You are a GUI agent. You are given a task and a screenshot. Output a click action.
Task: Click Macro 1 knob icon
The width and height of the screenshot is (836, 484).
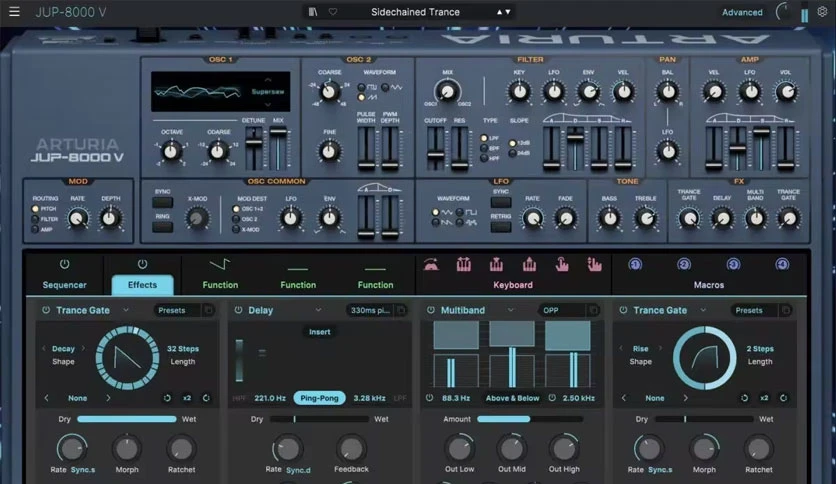pyautogui.click(x=634, y=264)
